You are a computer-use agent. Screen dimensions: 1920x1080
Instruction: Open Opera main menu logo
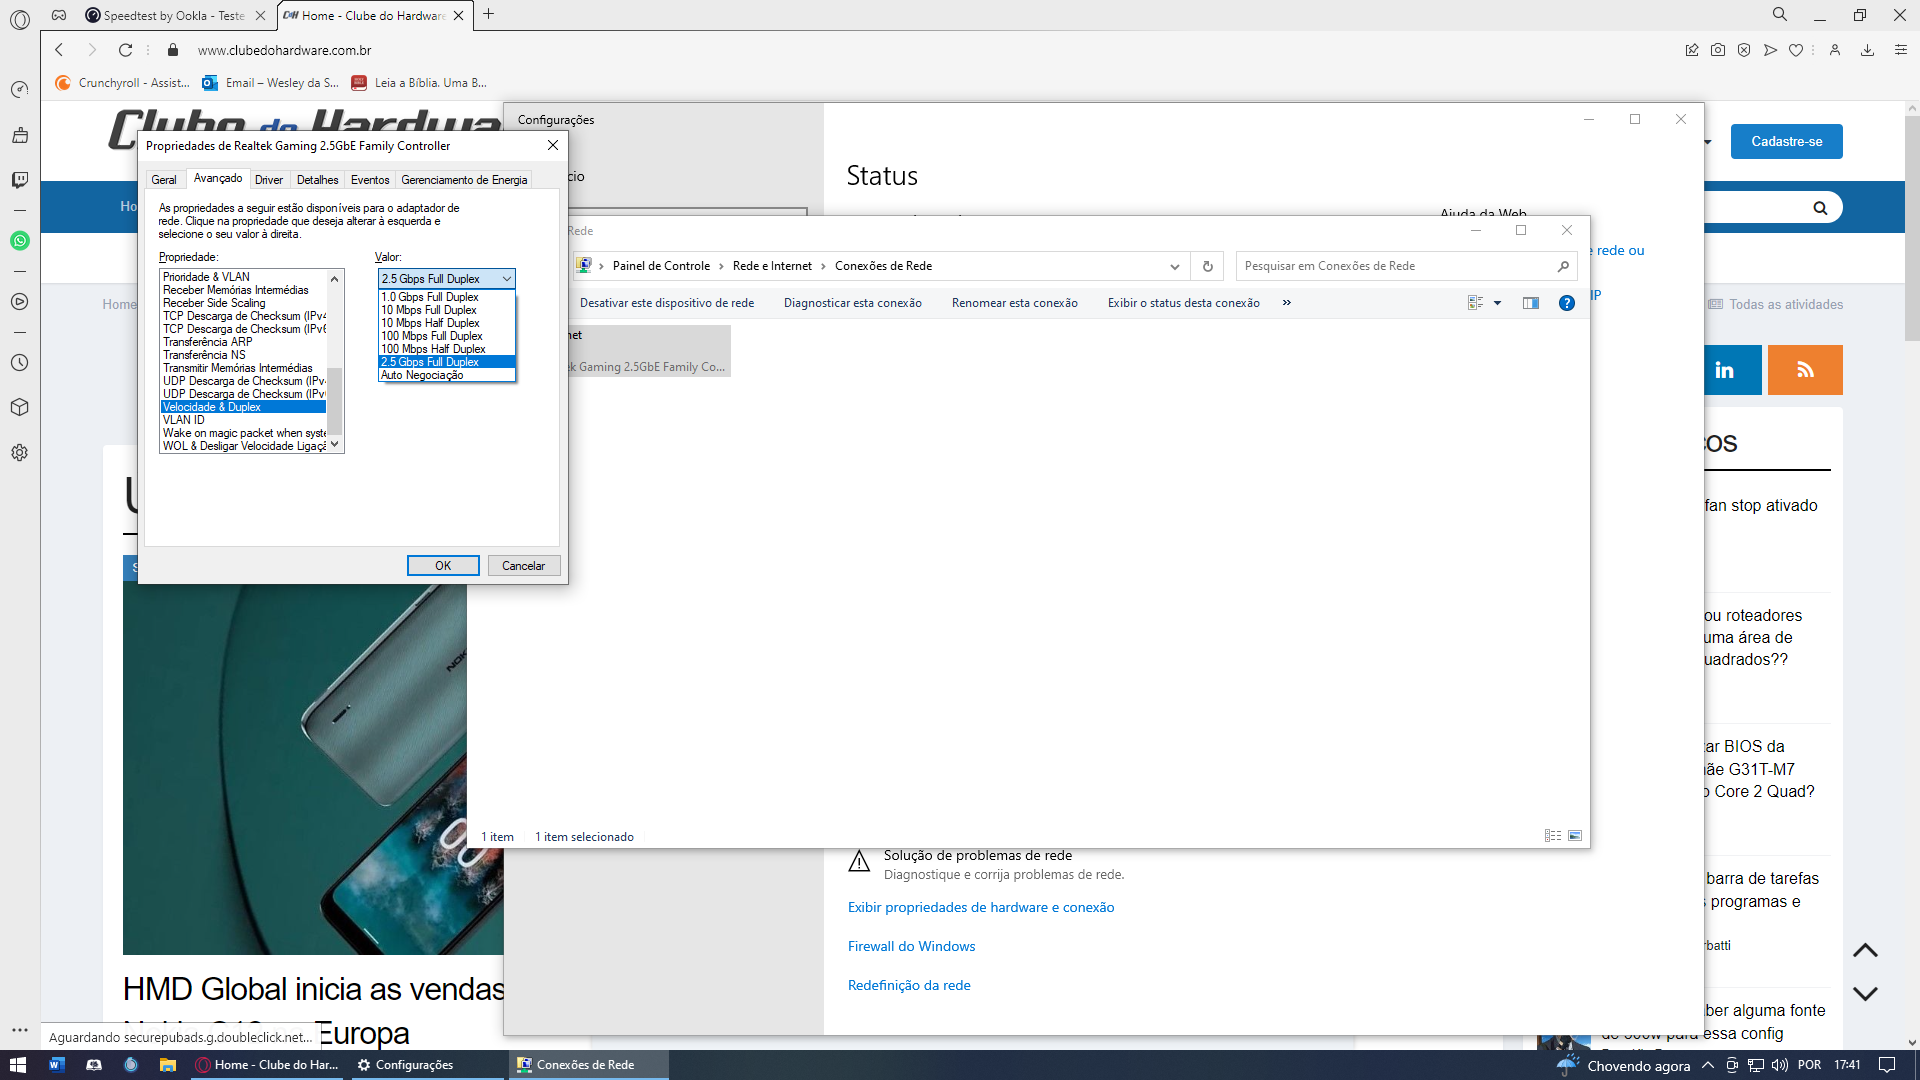point(20,19)
